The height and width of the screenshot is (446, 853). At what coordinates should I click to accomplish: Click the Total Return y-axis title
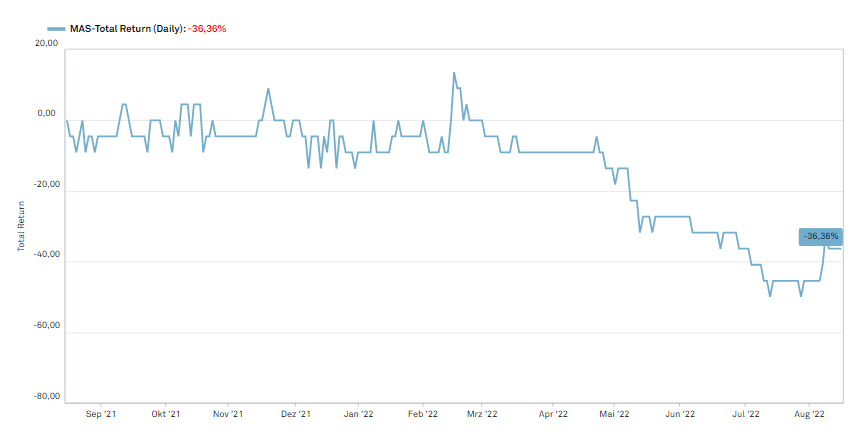(21, 226)
